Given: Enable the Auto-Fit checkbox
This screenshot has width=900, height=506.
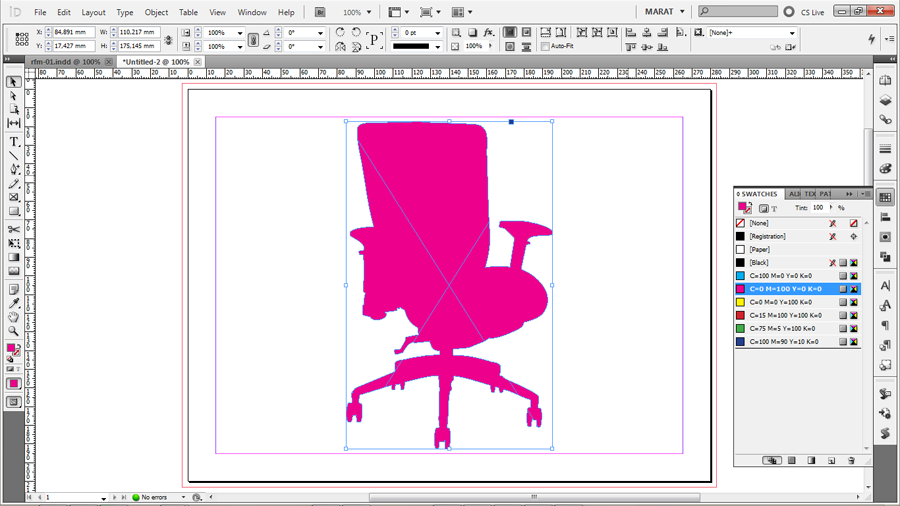Looking at the screenshot, I should click(x=545, y=46).
